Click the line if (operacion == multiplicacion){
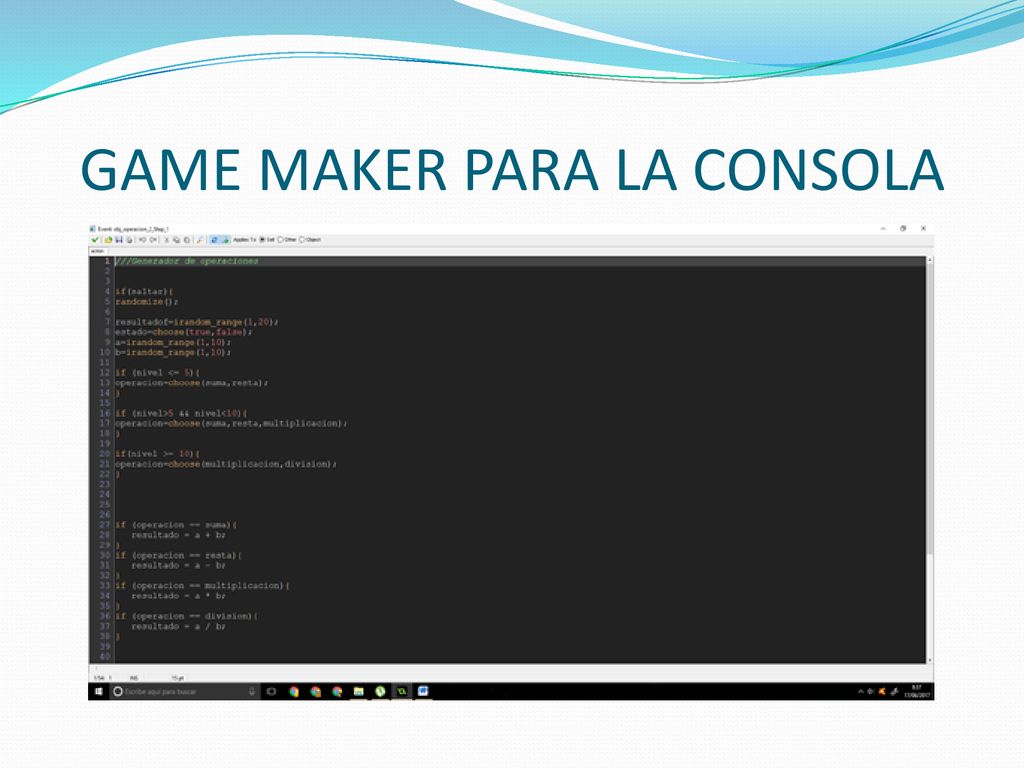 pyautogui.click(x=202, y=585)
